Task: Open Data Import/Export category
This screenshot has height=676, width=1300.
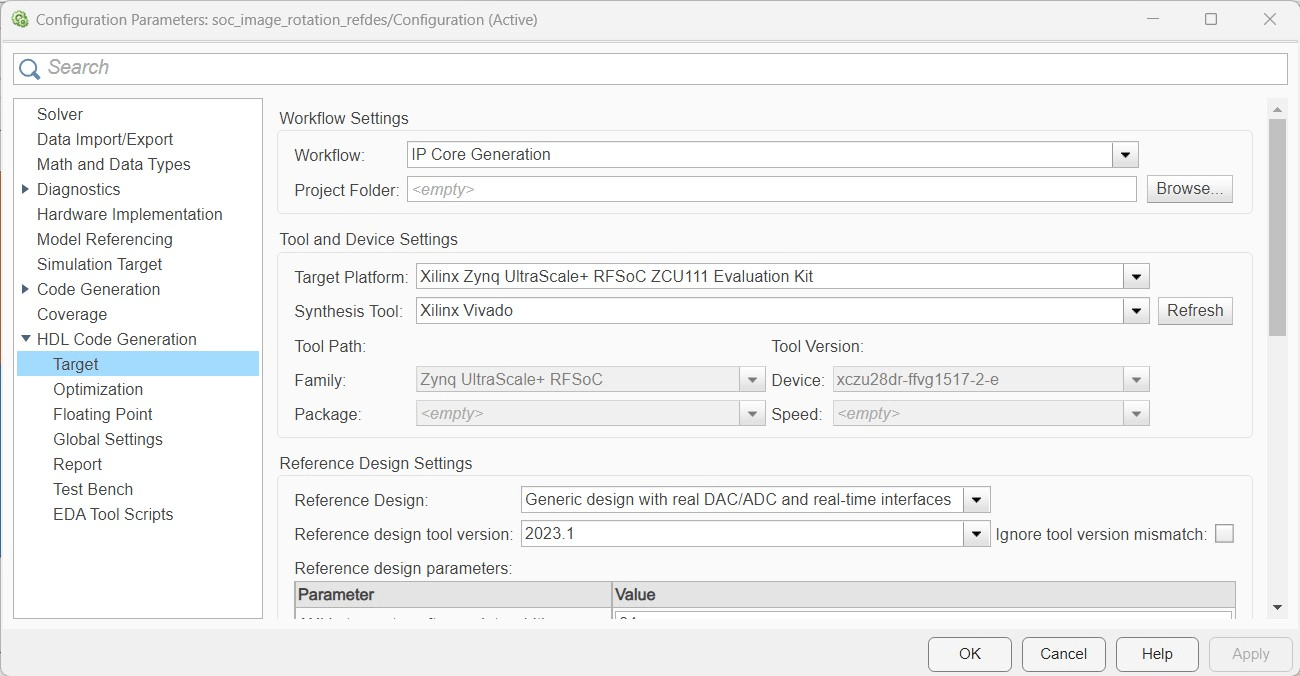Action: [105, 139]
